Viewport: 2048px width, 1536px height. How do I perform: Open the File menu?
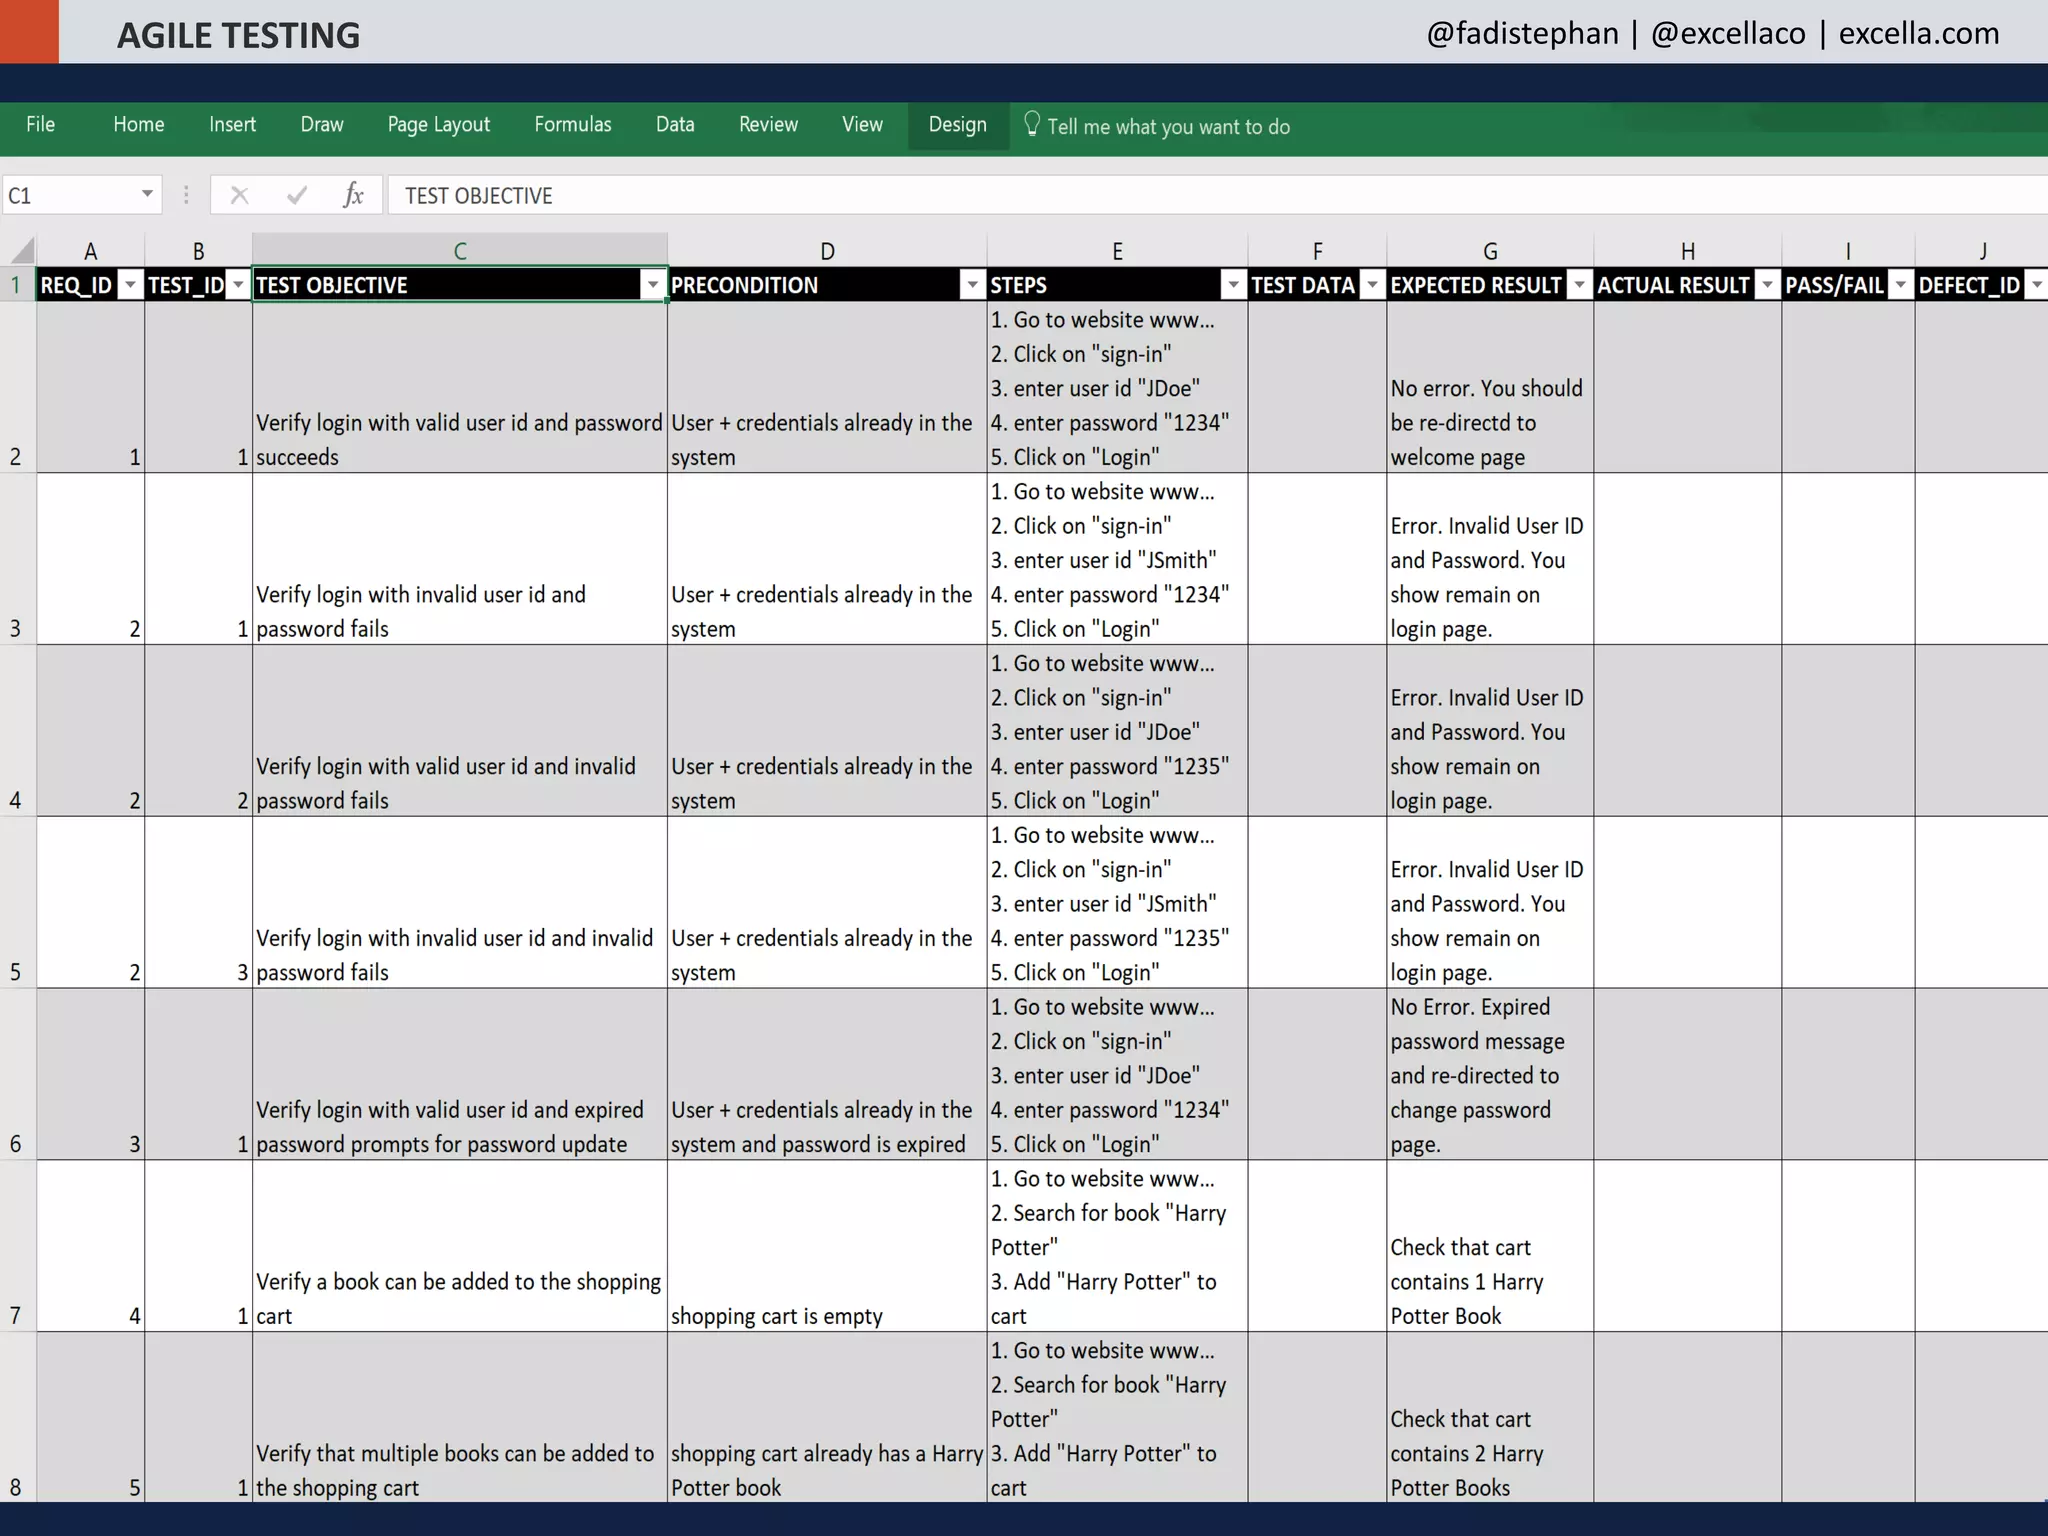pos(40,125)
